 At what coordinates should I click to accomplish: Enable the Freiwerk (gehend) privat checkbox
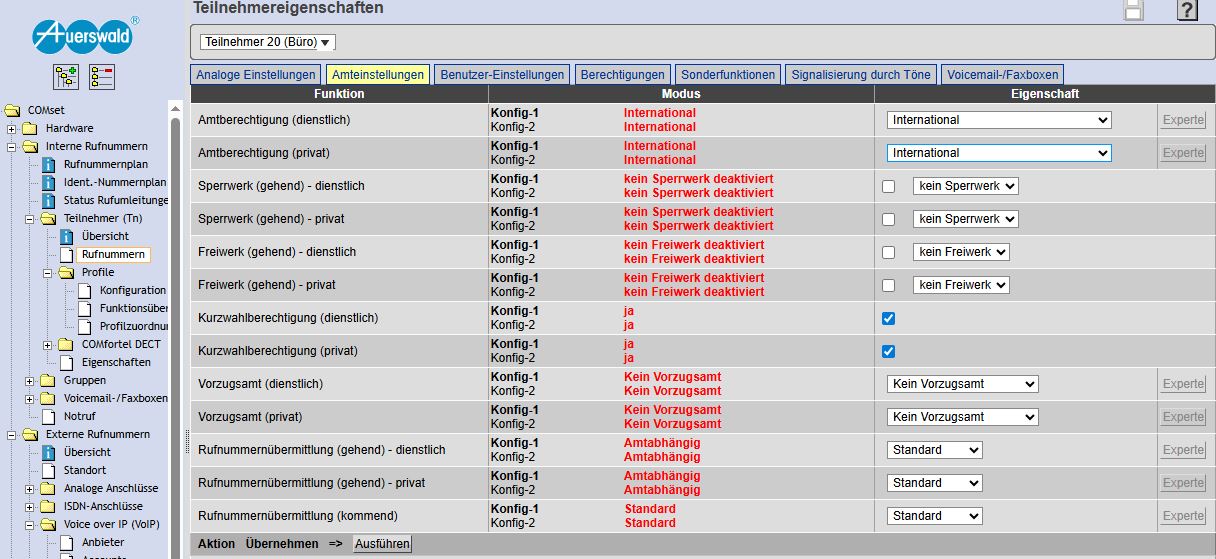(x=888, y=286)
